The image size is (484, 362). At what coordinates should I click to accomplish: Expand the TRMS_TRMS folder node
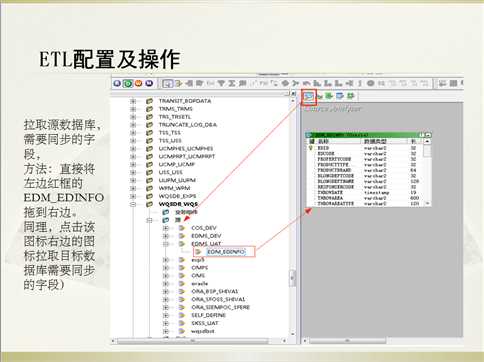click(133, 109)
